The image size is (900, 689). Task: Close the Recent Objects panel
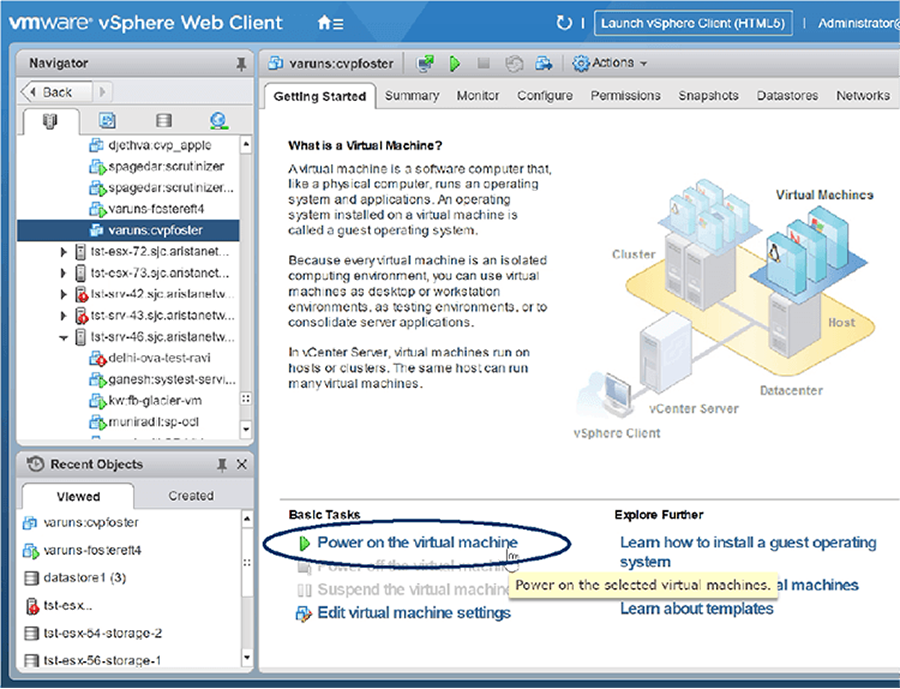point(242,464)
